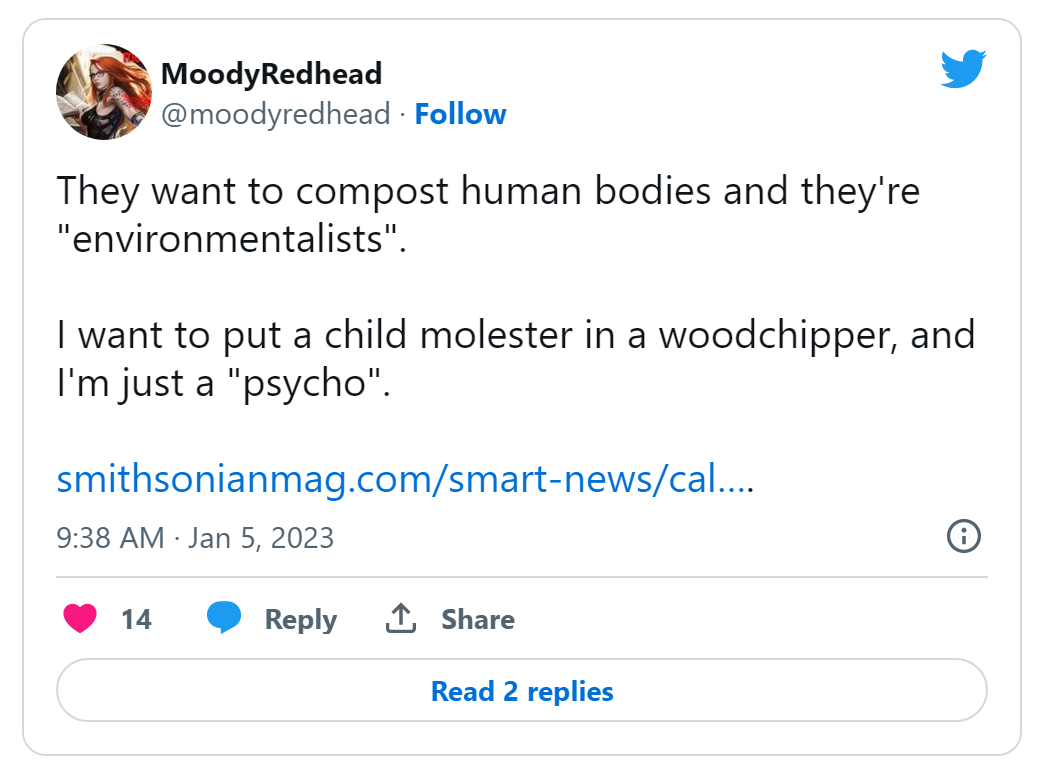This screenshot has width=1038, height=775.
Task: Click the tweet line mentioning a woodchipper
Action: pyautogui.click(x=516, y=334)
